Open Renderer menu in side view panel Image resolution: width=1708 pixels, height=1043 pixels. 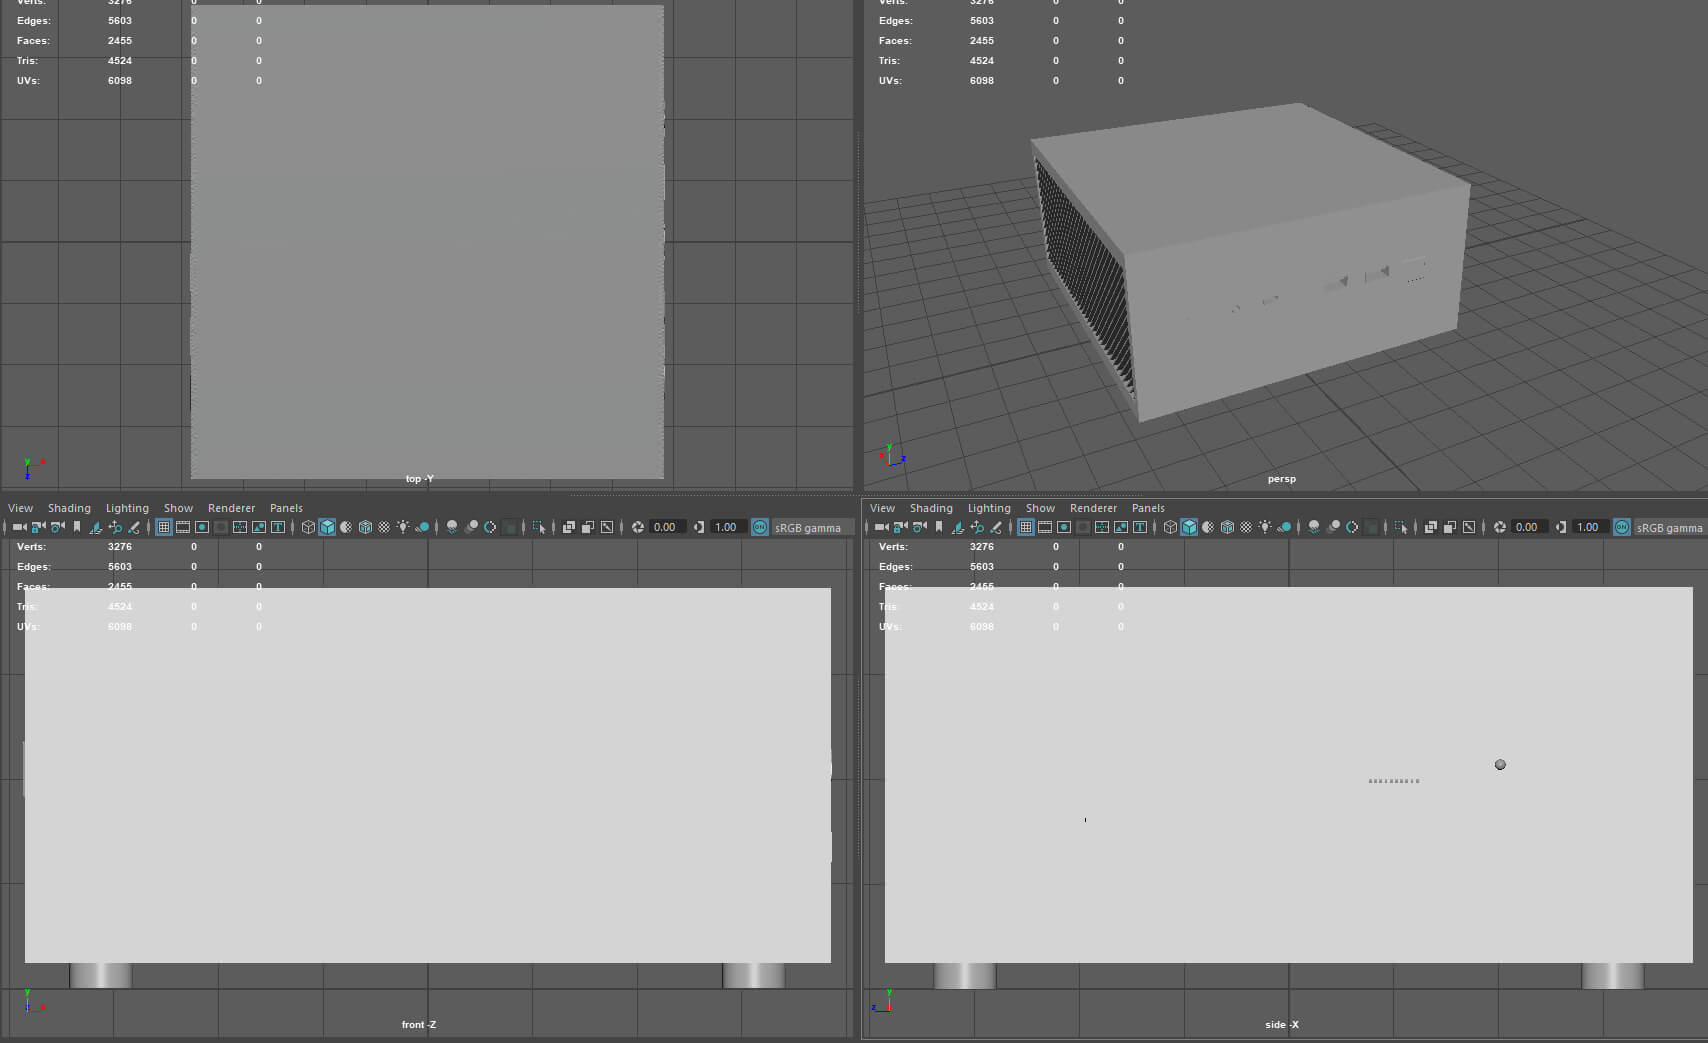(x=1093, y=508)
